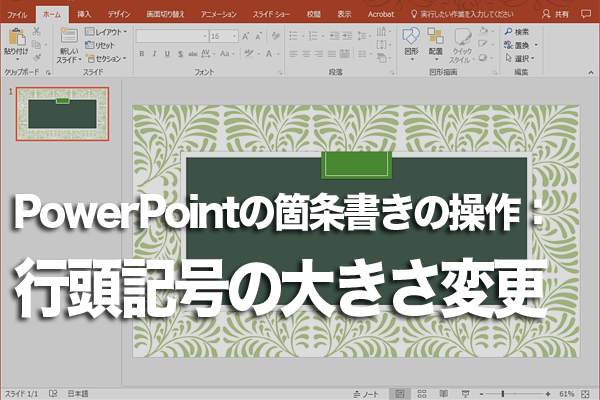This screenshot has height=400, width=600.
Task: Open the Shapes (図形) gallery
Action: pyautogui.click(x=411, y=44)
